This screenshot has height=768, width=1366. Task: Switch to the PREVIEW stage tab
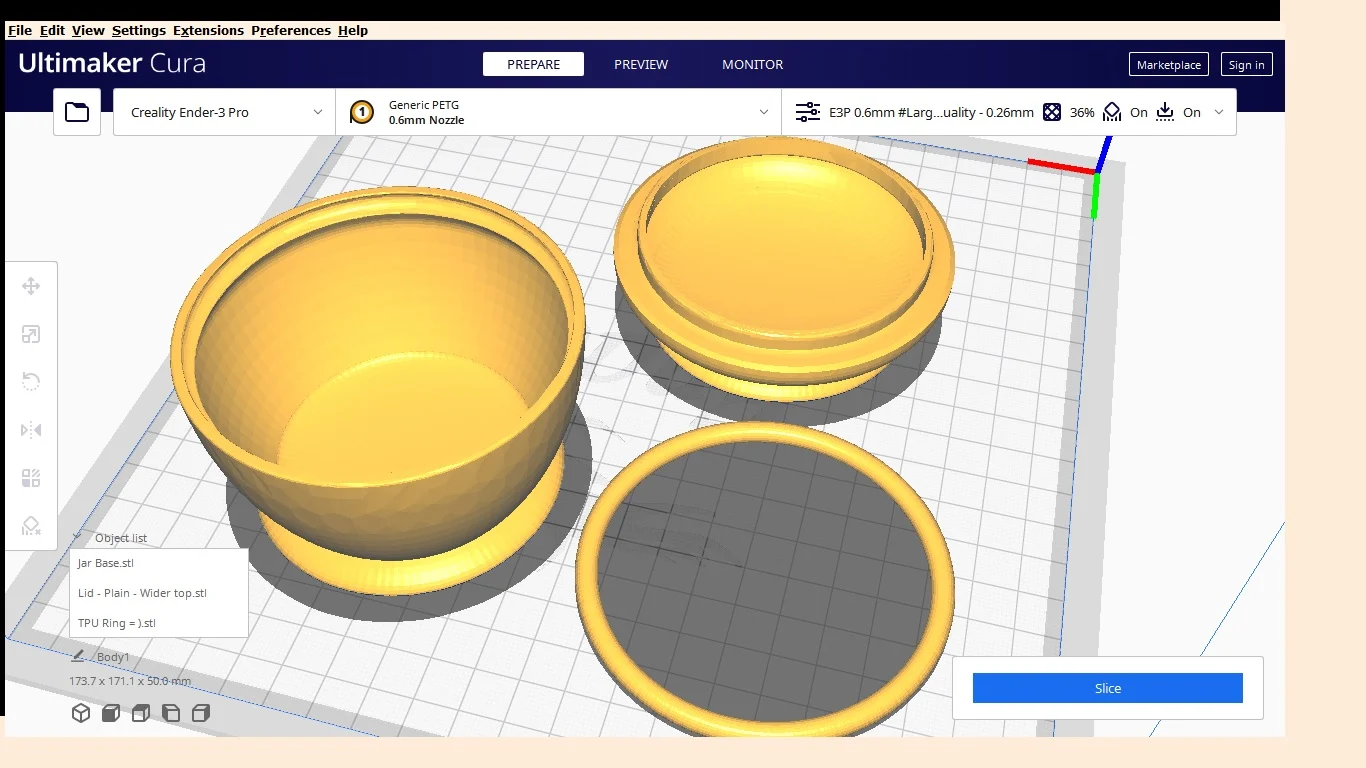641,64
